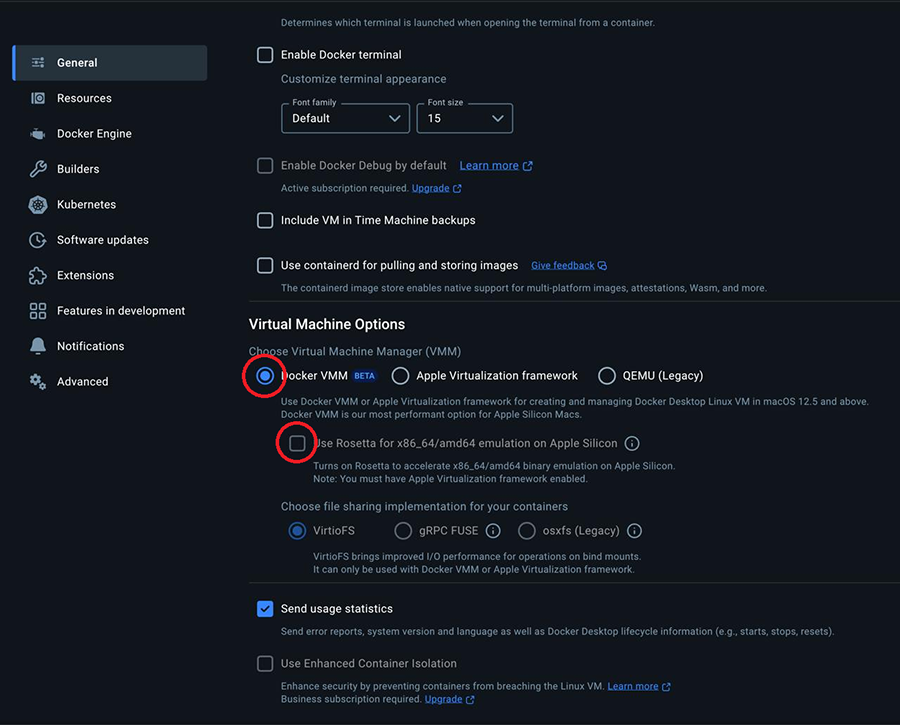Click the Extensions puzzle icon
Viewport: 900px width, 725px height.
[38, 276]
